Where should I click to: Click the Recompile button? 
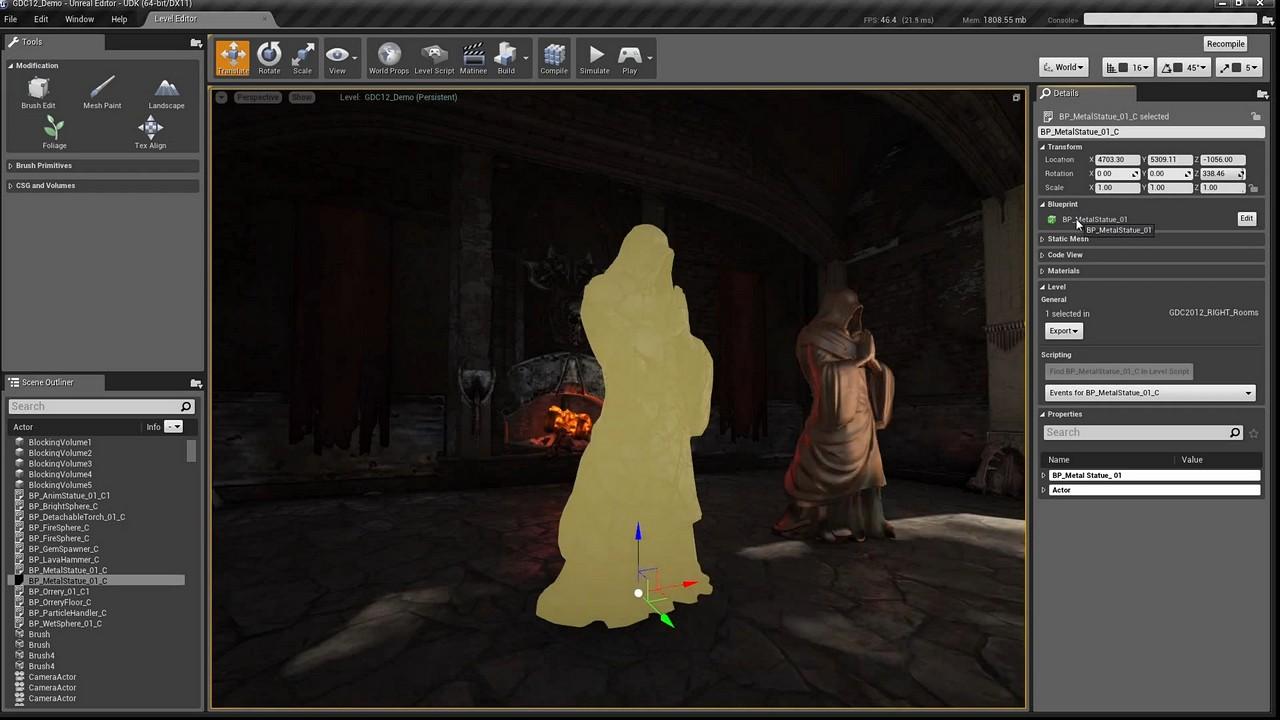[x=1225, y=44]
